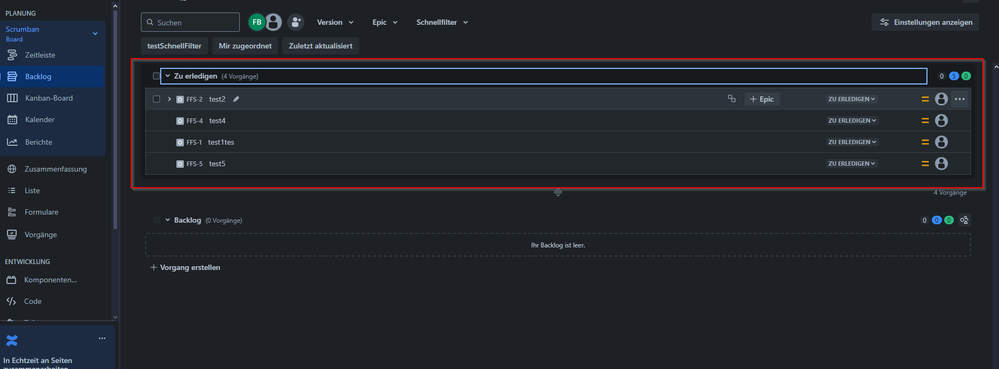
Task: Expand the FFS-2 issue chevron
Action: click(169, 99)
